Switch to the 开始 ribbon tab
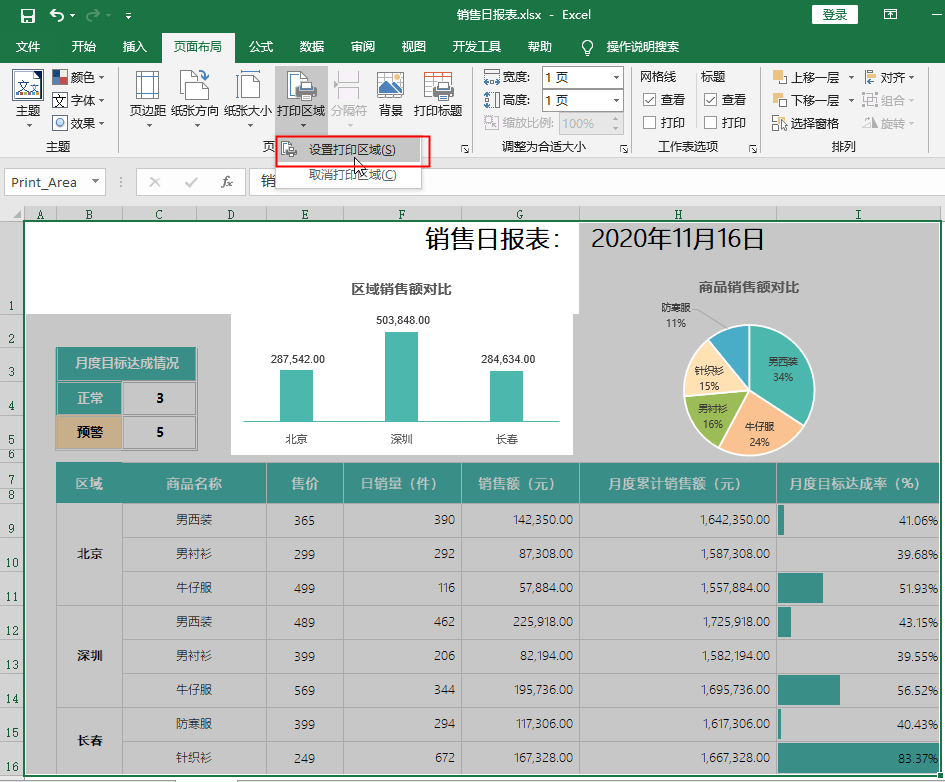This screenshot has height=782, width=945. tap(84, 47)
